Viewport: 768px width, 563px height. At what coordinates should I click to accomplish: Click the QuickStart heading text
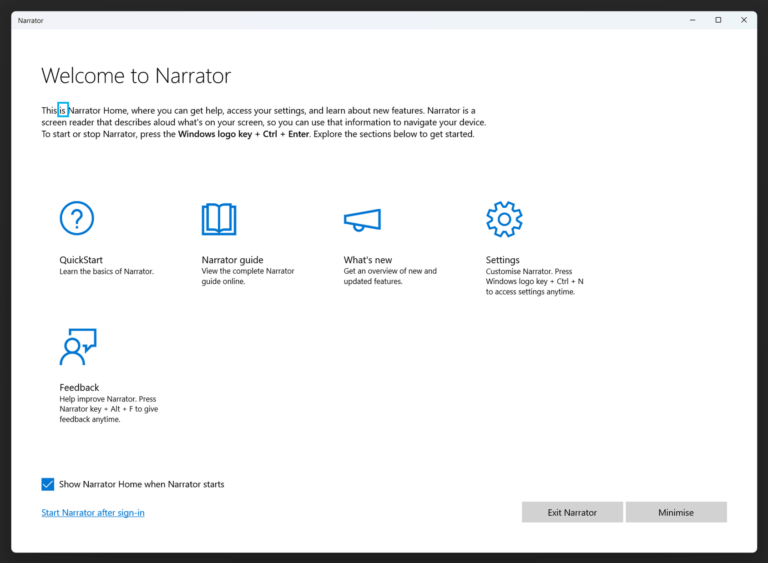[x=81, y=260]
